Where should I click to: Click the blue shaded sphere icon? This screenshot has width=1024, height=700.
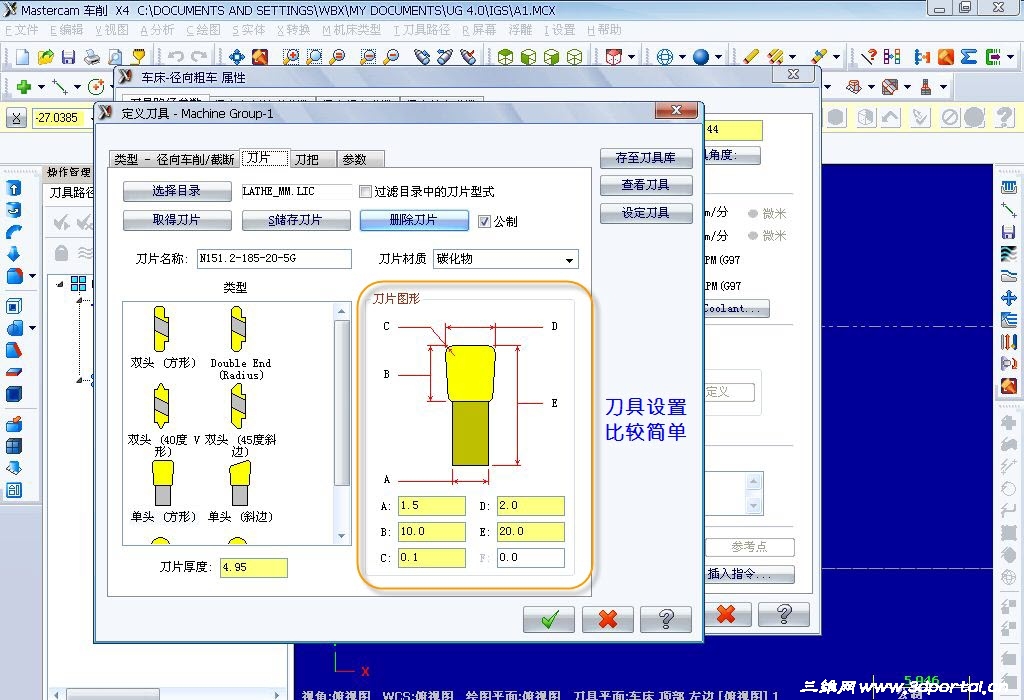pos(701,57)
